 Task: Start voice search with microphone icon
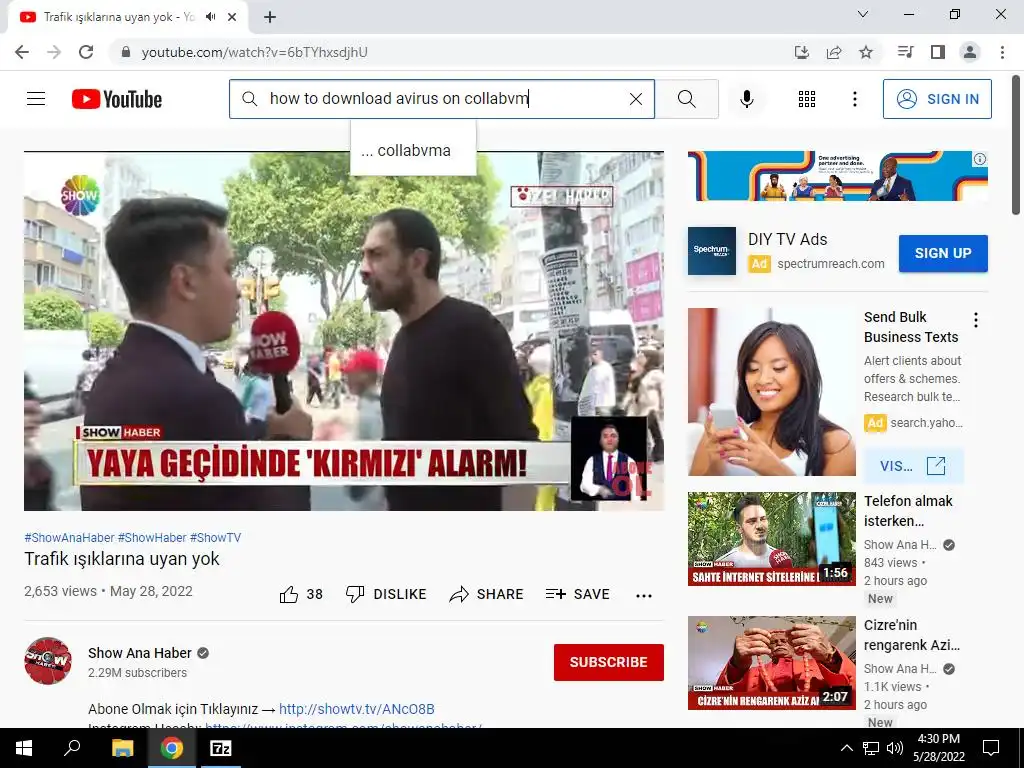(x=746, y=99)
